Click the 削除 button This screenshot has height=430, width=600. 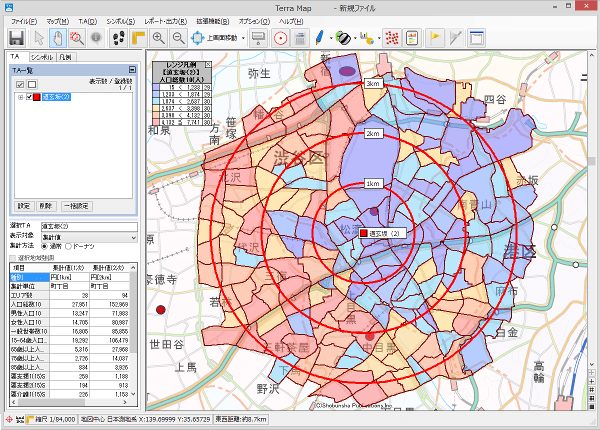(x=46, y=206)
